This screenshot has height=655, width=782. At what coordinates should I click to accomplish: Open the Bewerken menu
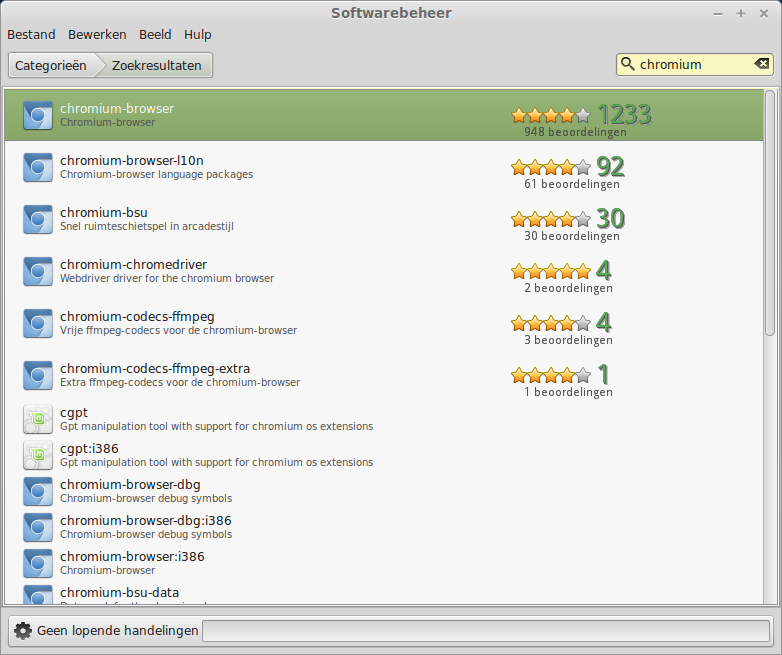97,34
